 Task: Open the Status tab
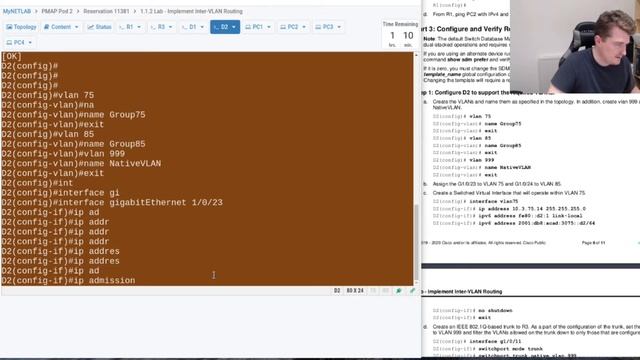(x=99, y=27)
